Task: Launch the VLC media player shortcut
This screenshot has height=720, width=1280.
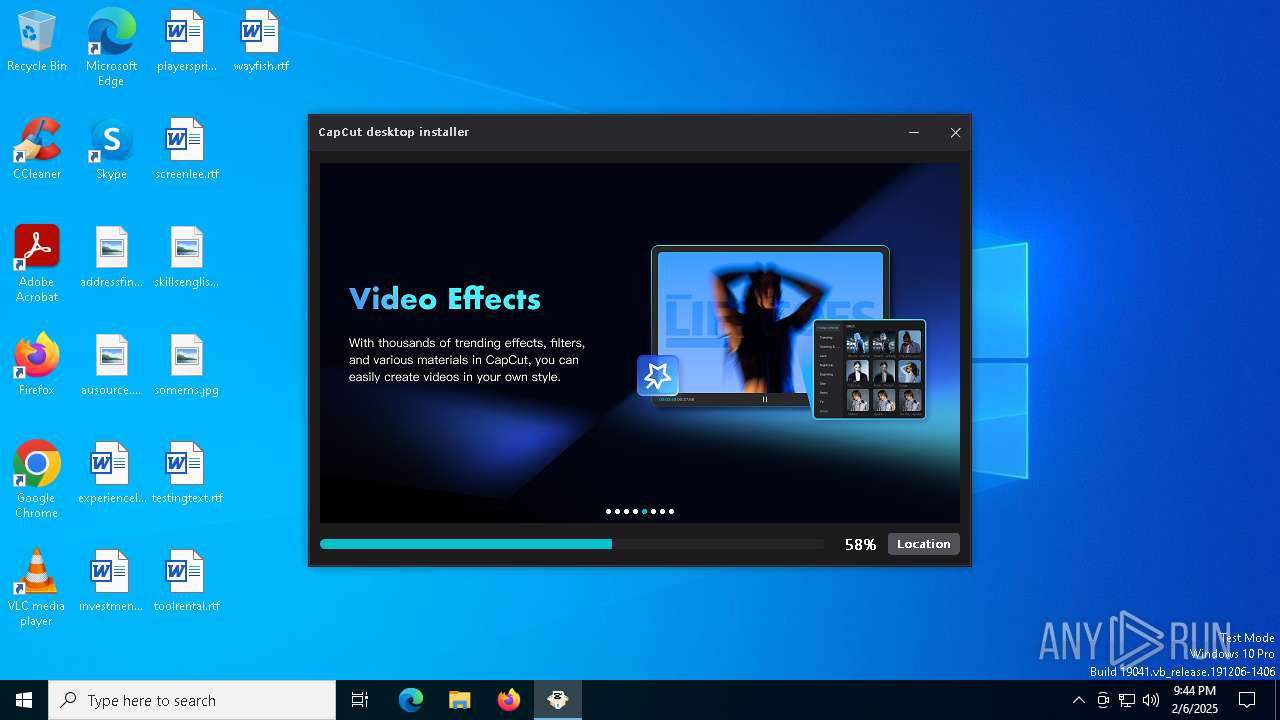Action: [x=37, y=588]
